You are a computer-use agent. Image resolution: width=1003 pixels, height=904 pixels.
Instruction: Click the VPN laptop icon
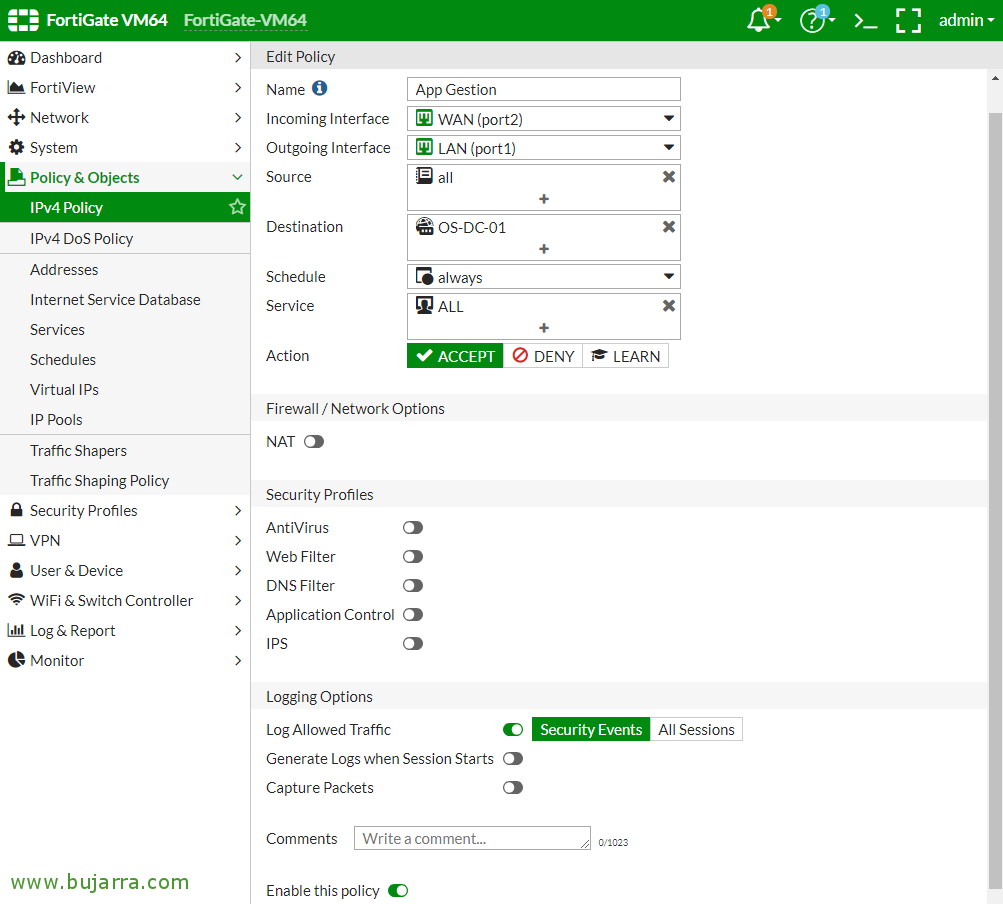[x=17, y=540]
